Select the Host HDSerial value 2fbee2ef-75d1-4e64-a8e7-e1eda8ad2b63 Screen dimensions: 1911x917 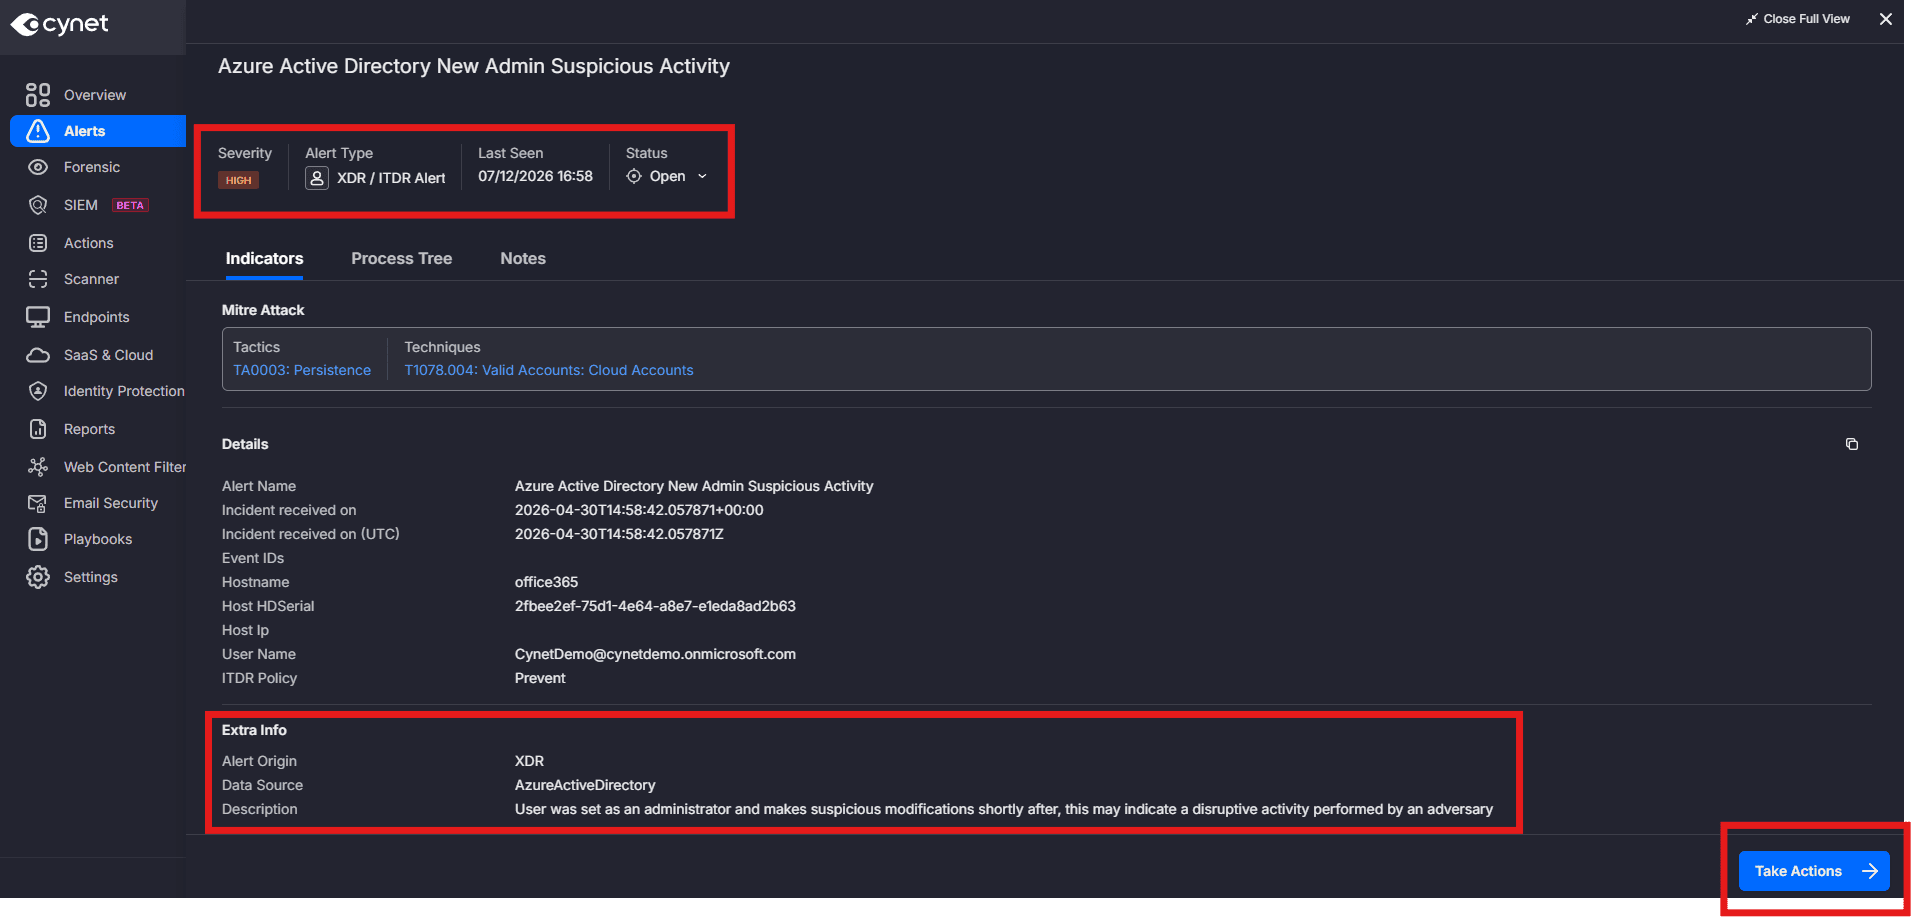coord(655,606)
